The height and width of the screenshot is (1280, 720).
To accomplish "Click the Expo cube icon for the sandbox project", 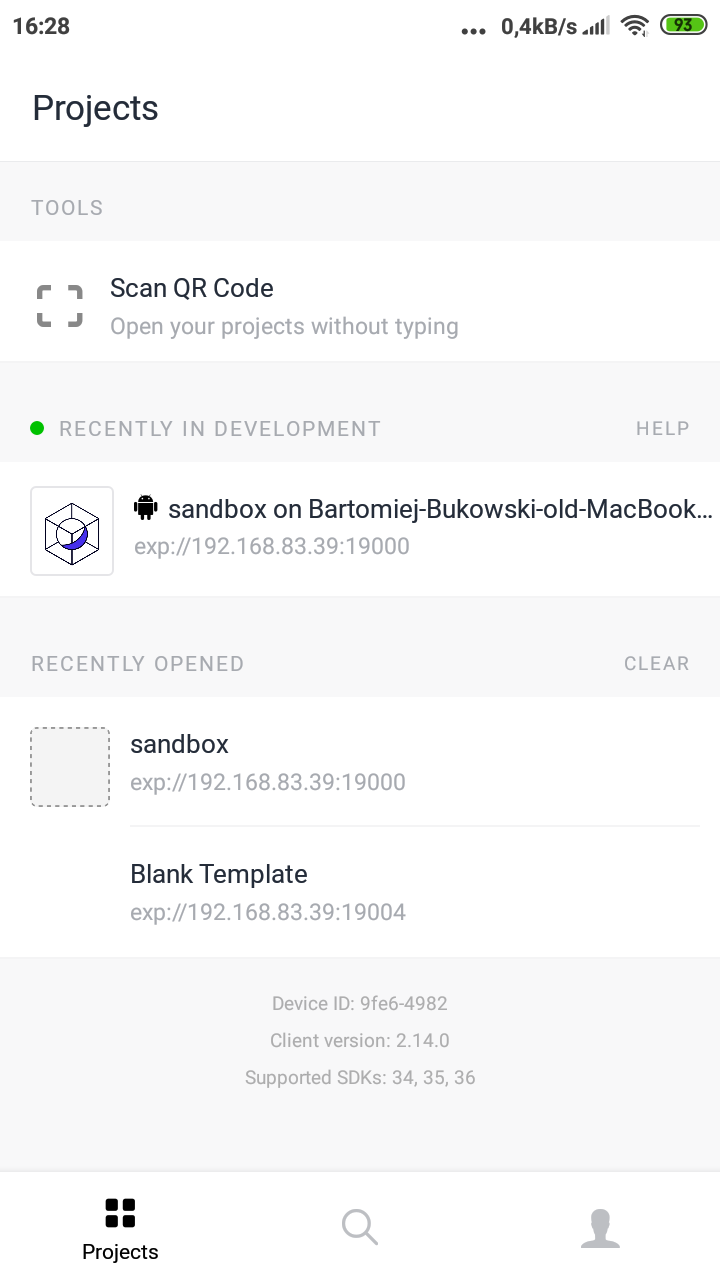I will 72,531.
